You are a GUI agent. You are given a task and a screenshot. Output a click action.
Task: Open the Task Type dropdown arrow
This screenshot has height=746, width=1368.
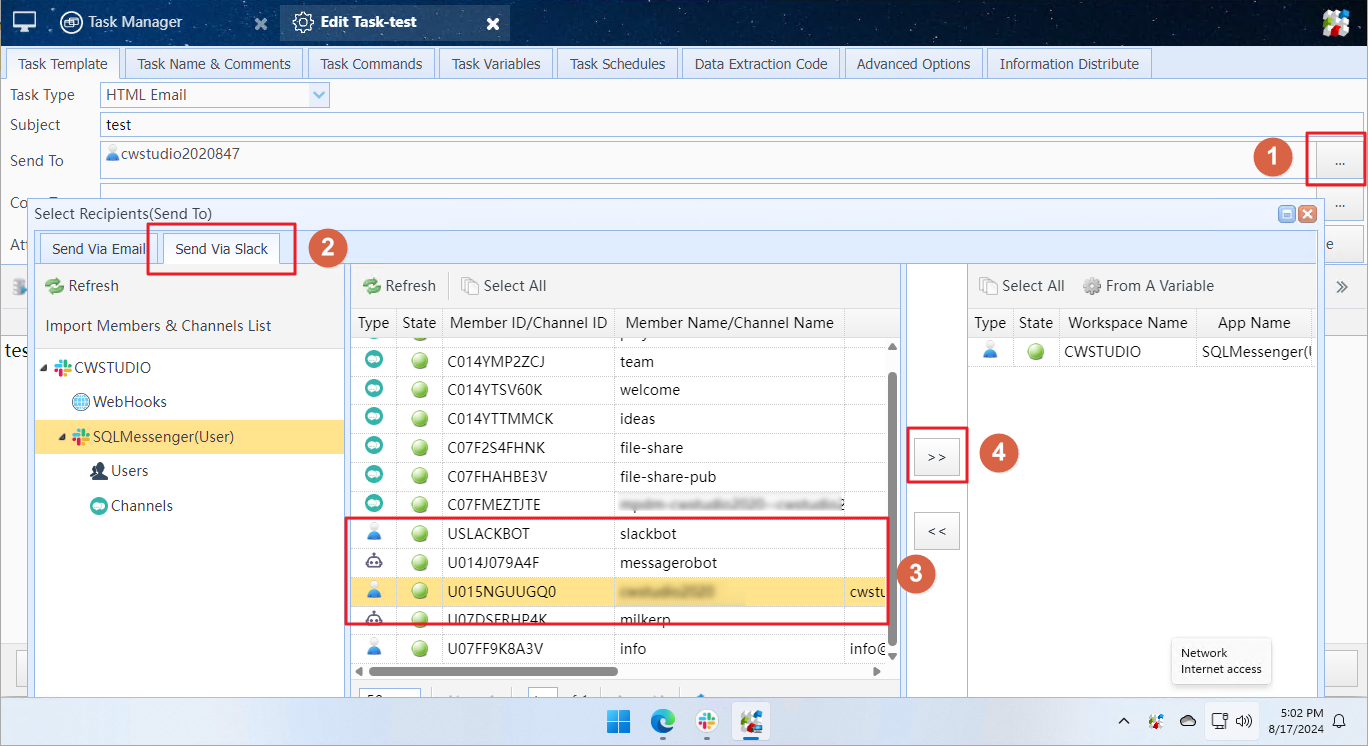319,95
